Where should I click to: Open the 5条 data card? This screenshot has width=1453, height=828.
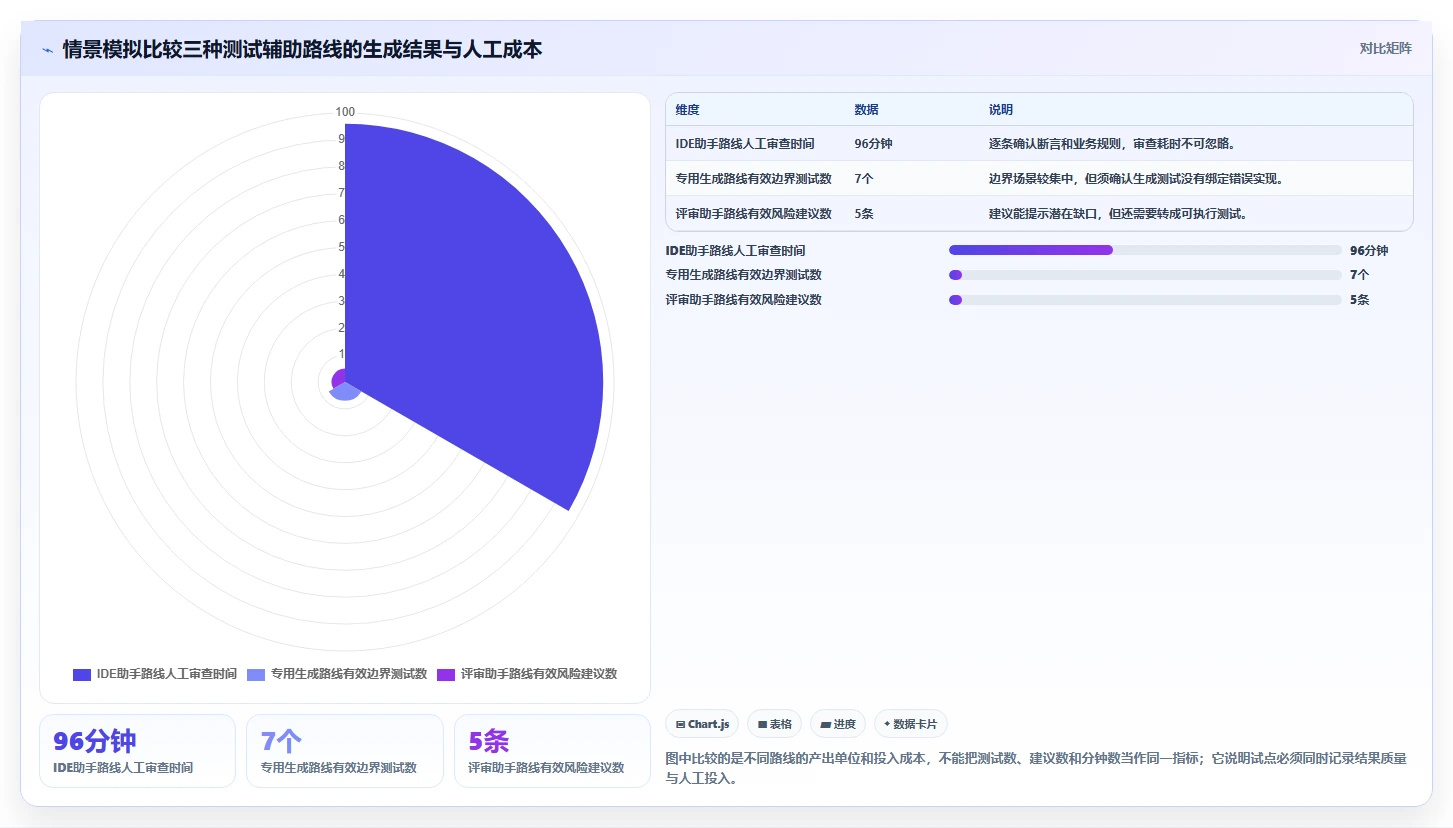(x=552, y=751)
